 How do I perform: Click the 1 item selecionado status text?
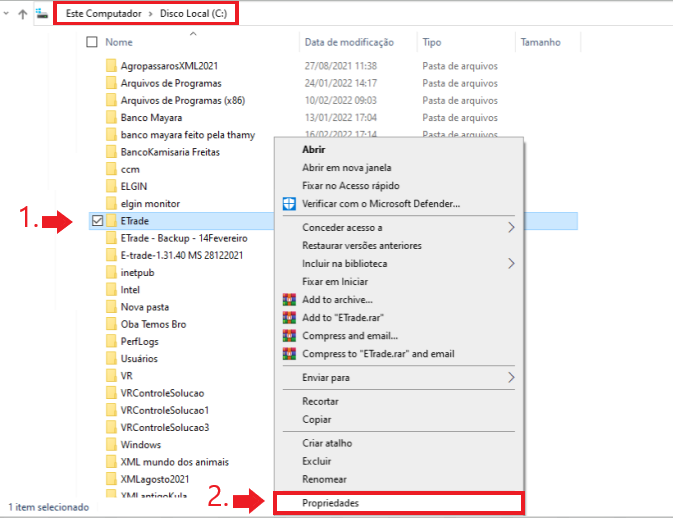pyautogui.click(x=48, y=507)
